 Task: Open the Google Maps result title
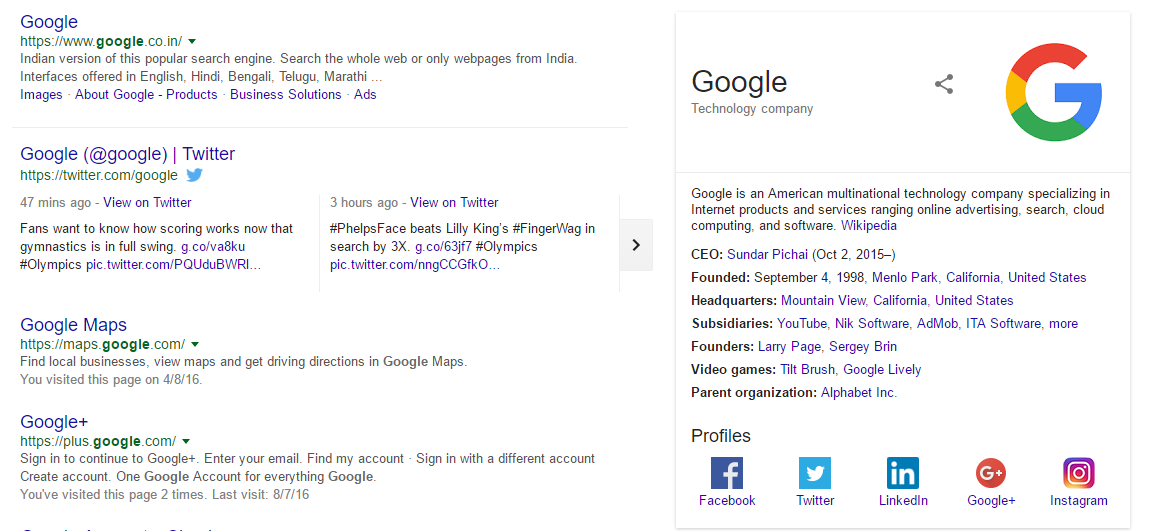[74, 325]
